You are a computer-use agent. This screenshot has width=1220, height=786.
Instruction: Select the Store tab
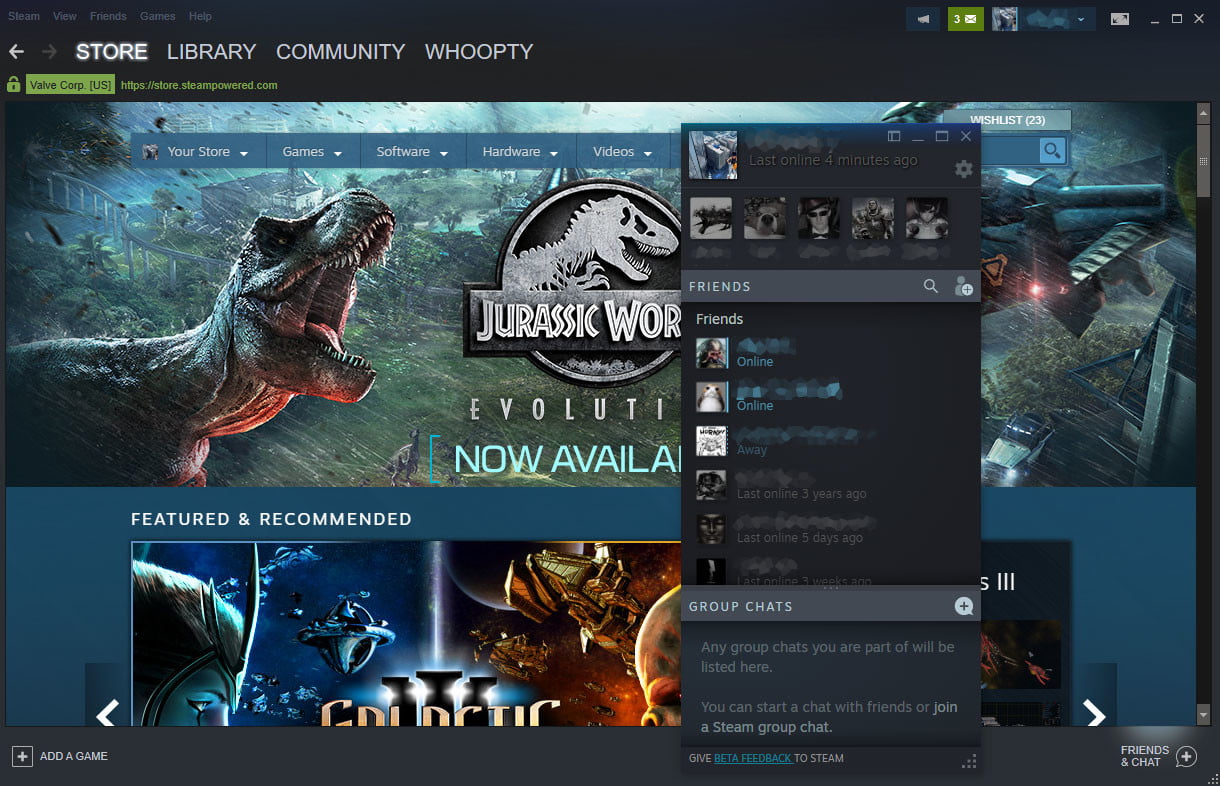112,51
